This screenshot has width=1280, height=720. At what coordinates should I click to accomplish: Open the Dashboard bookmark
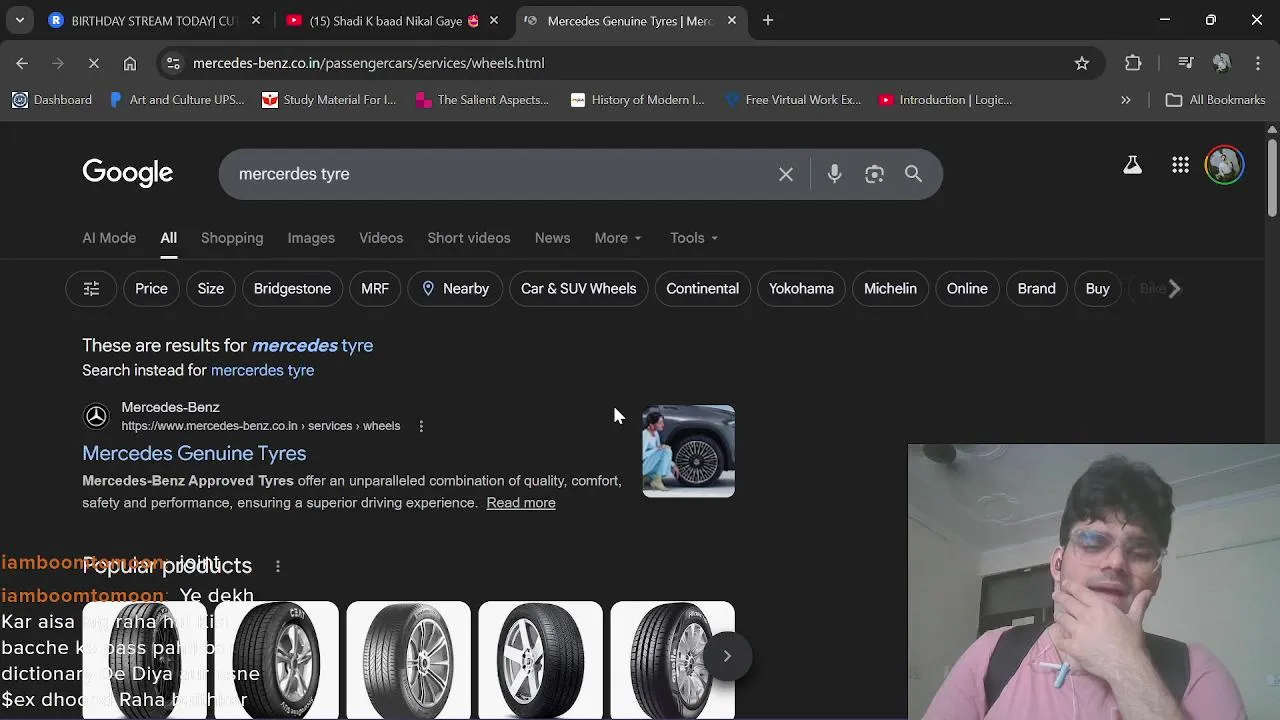coord(52,100)
